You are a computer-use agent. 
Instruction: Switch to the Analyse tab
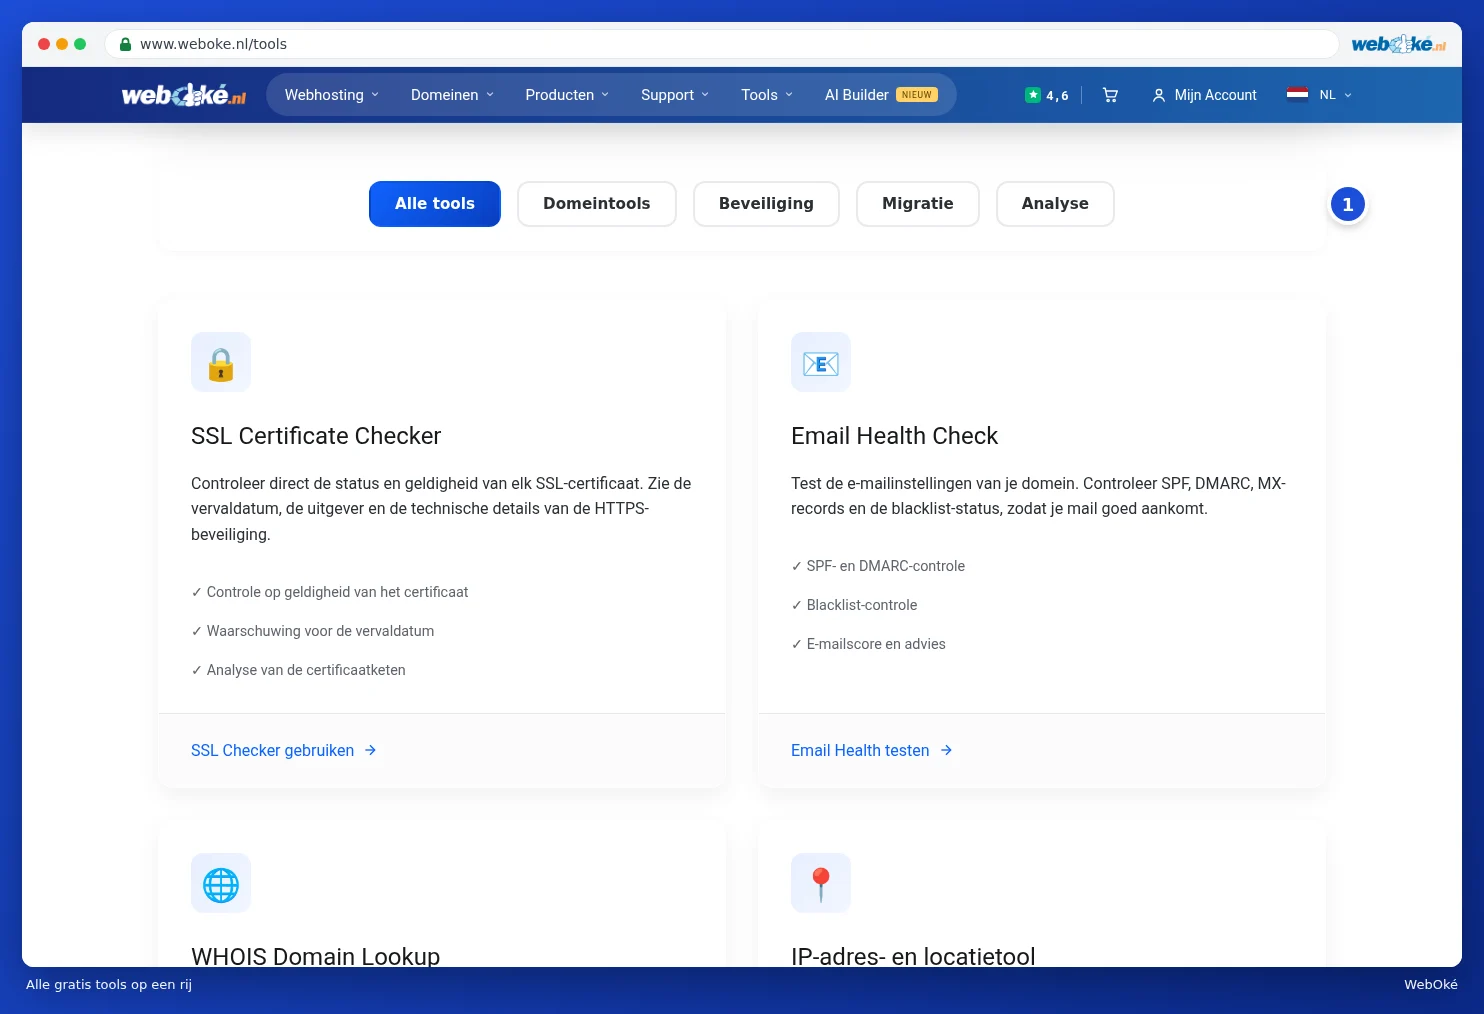coord(1055,204)
